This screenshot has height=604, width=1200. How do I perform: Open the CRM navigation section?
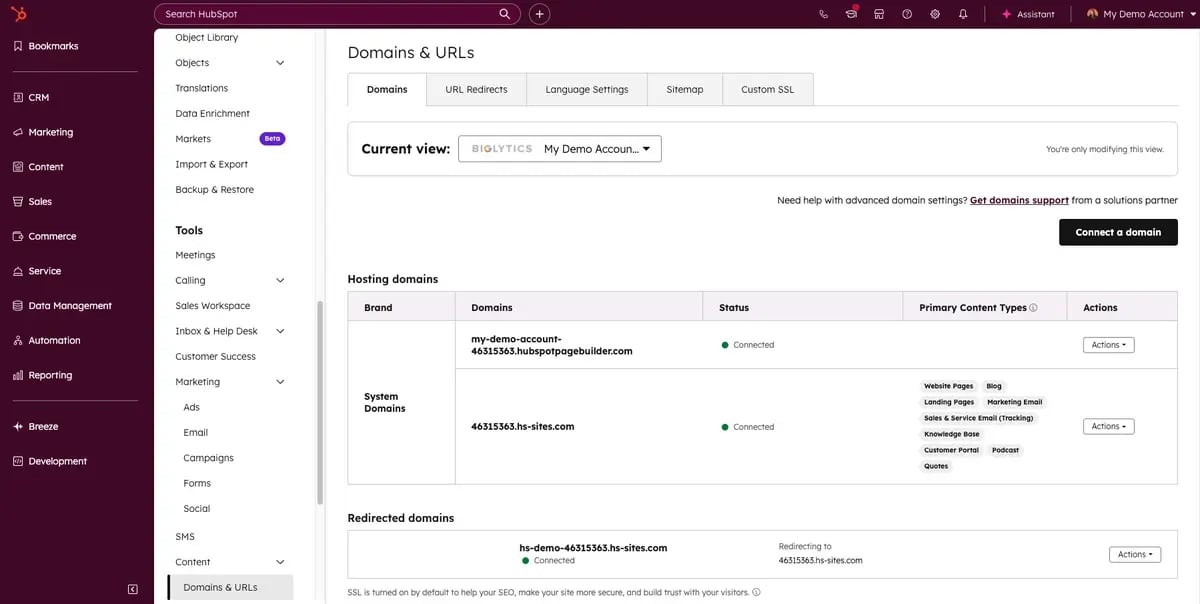pos(31,97)
